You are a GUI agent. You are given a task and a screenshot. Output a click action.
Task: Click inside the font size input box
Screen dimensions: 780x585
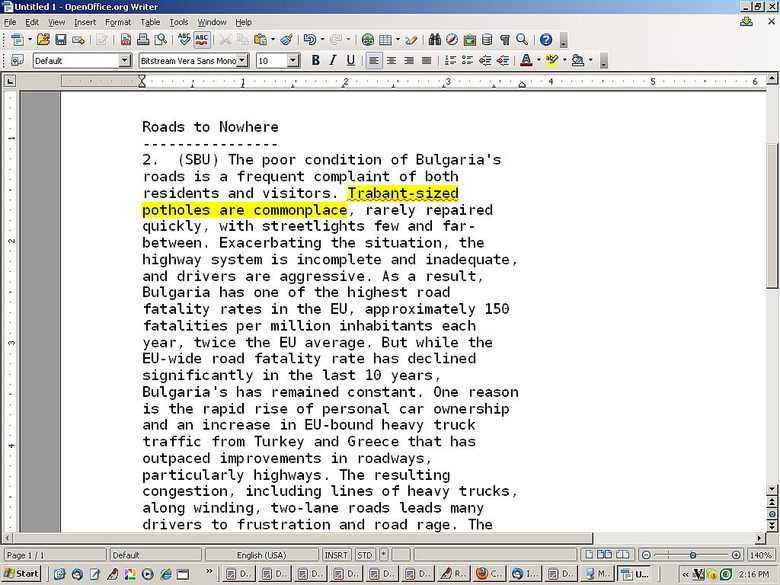tap(272, 61)
